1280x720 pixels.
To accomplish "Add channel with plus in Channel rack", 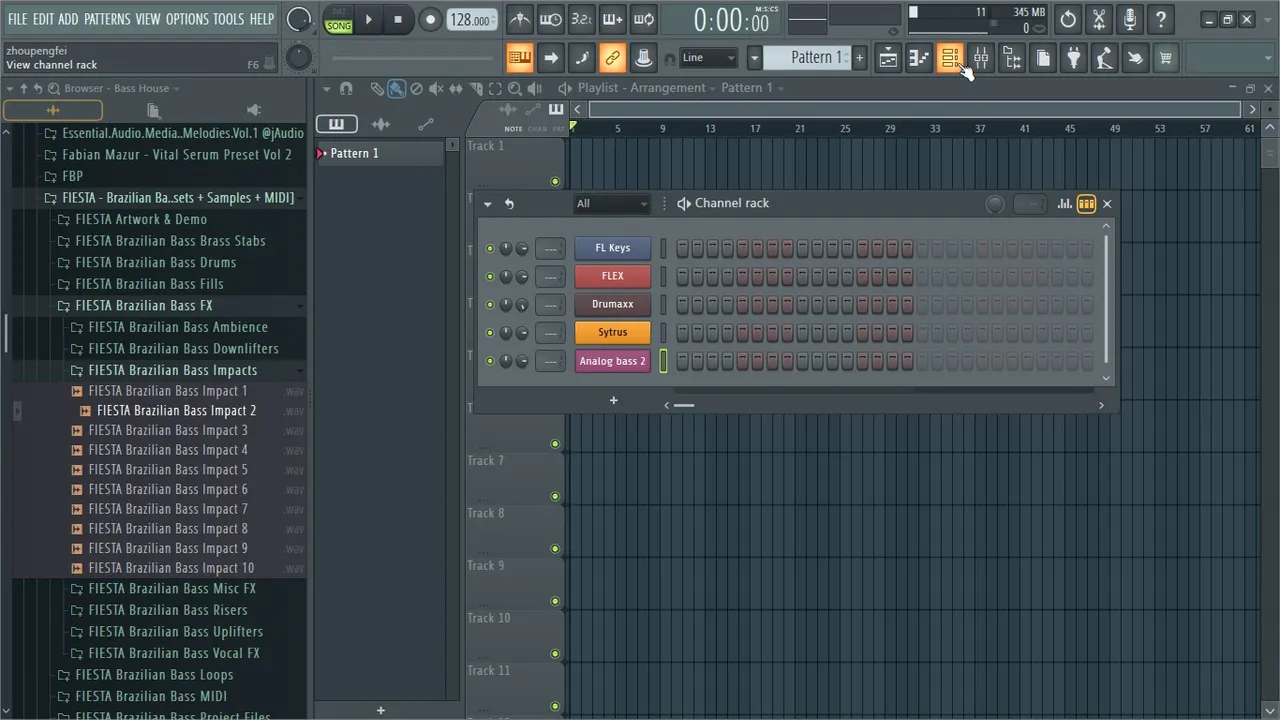I will (x=614, y=401).
